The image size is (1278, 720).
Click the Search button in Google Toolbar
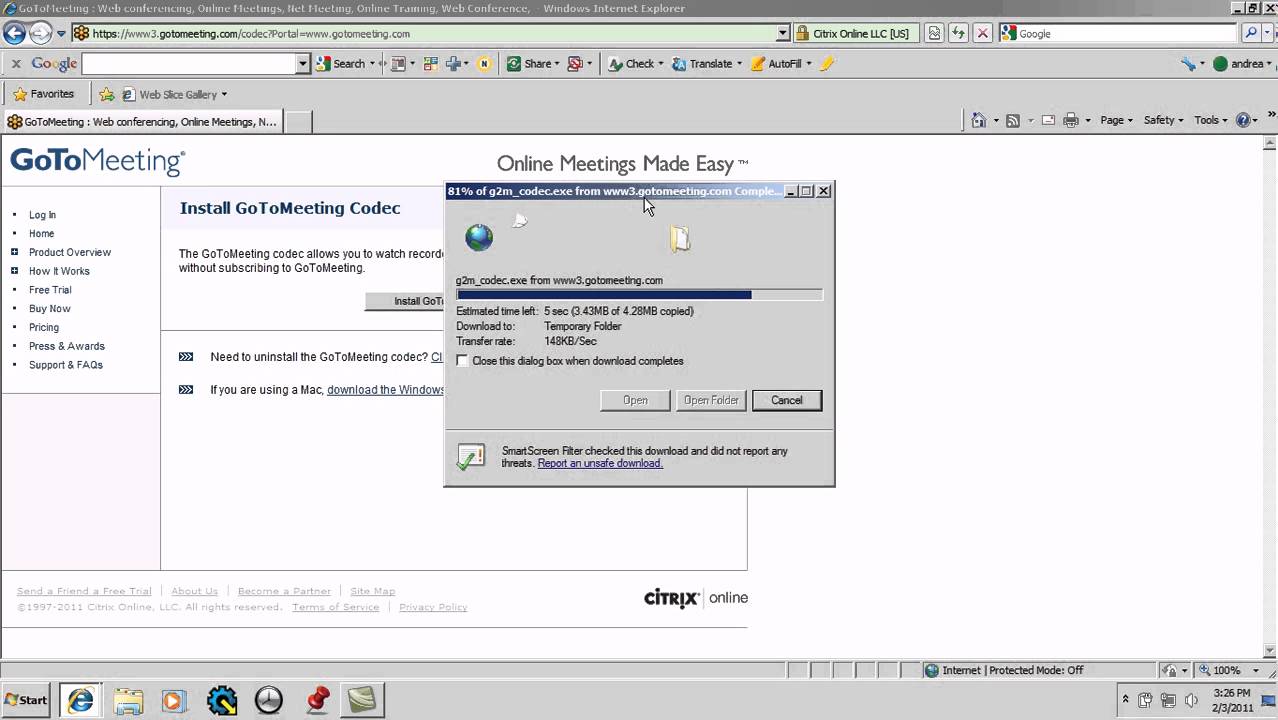click(x=340, y=63)
